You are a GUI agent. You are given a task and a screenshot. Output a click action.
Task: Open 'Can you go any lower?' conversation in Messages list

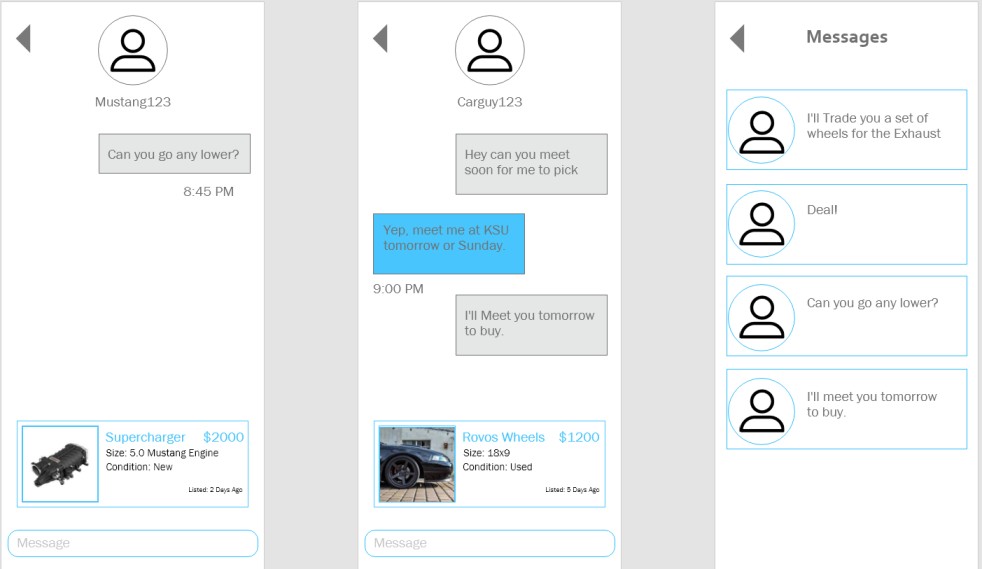[847, 316]
